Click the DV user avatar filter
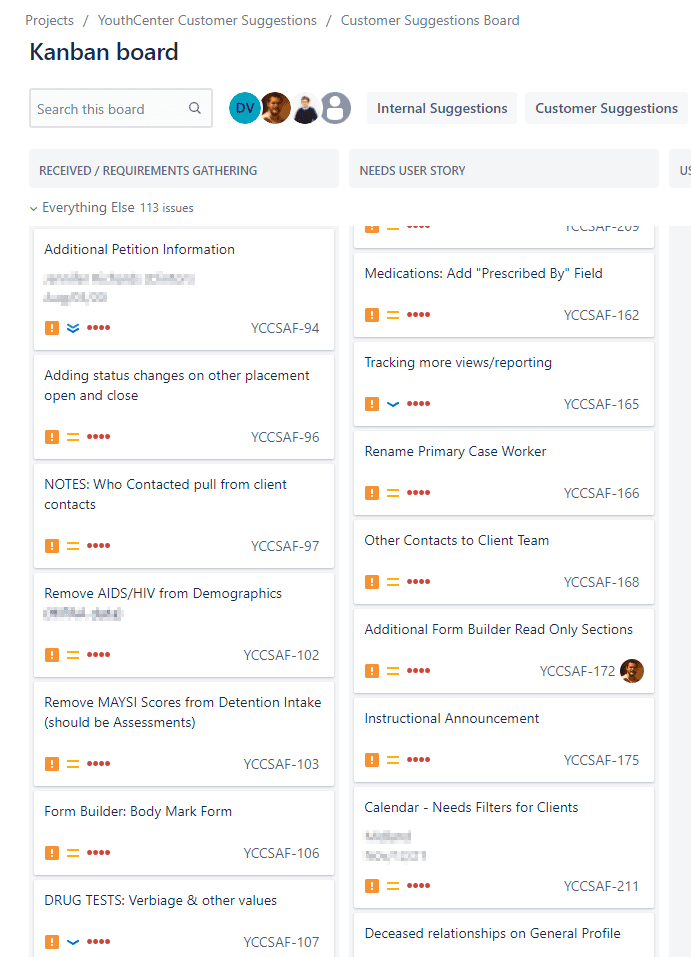691x957 pixels. click(245, 108)
